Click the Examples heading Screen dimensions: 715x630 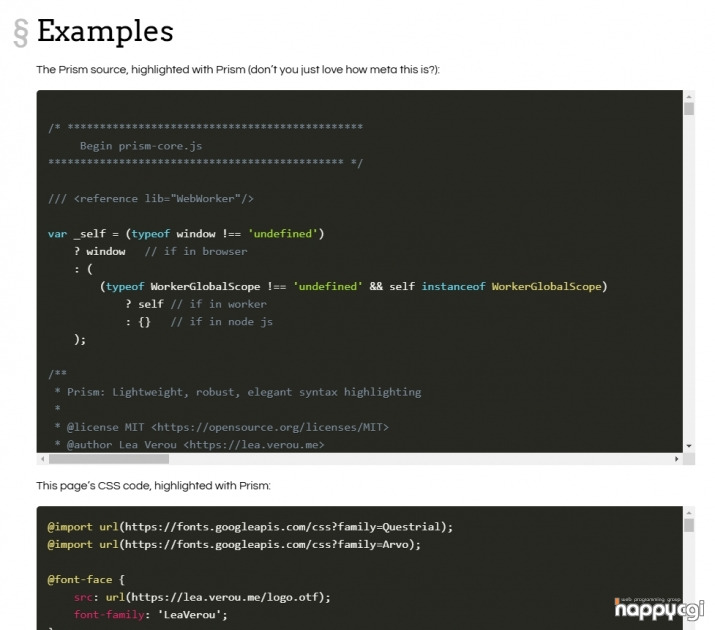105,31
